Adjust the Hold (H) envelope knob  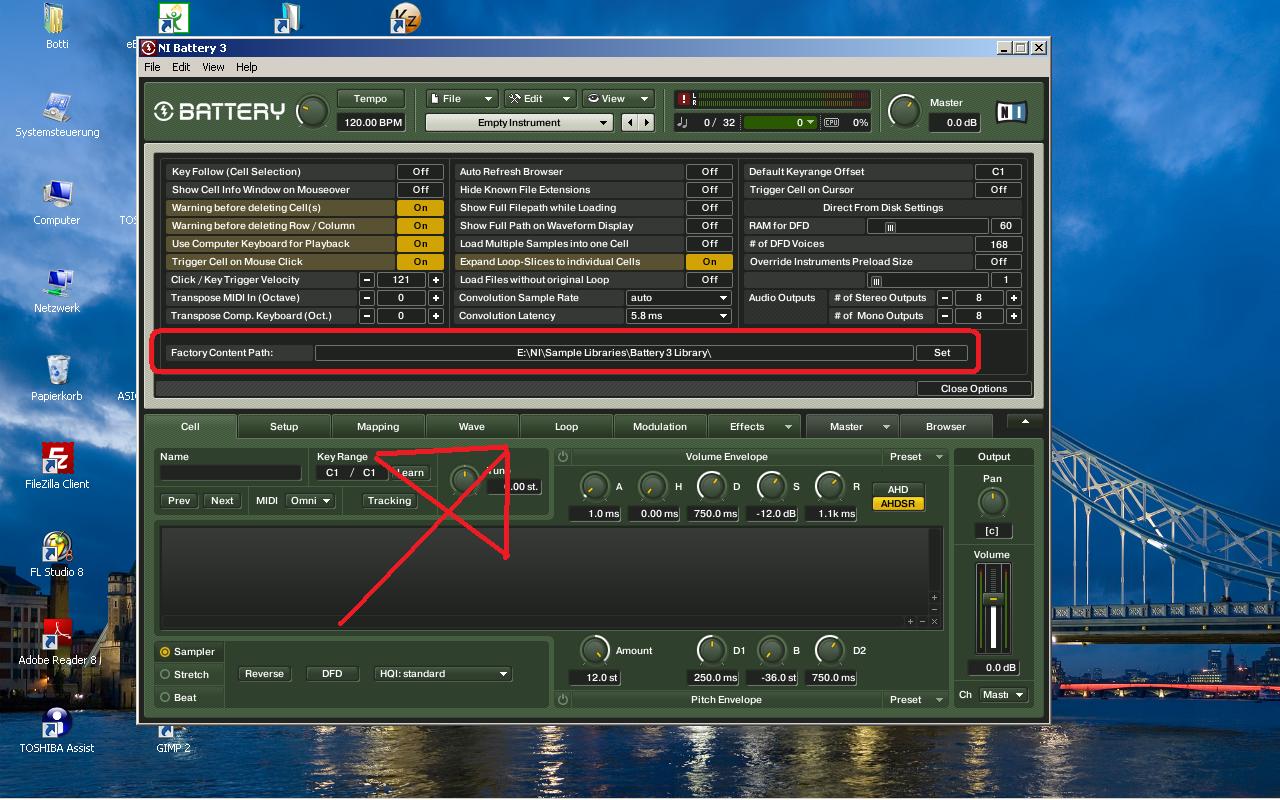652,487
